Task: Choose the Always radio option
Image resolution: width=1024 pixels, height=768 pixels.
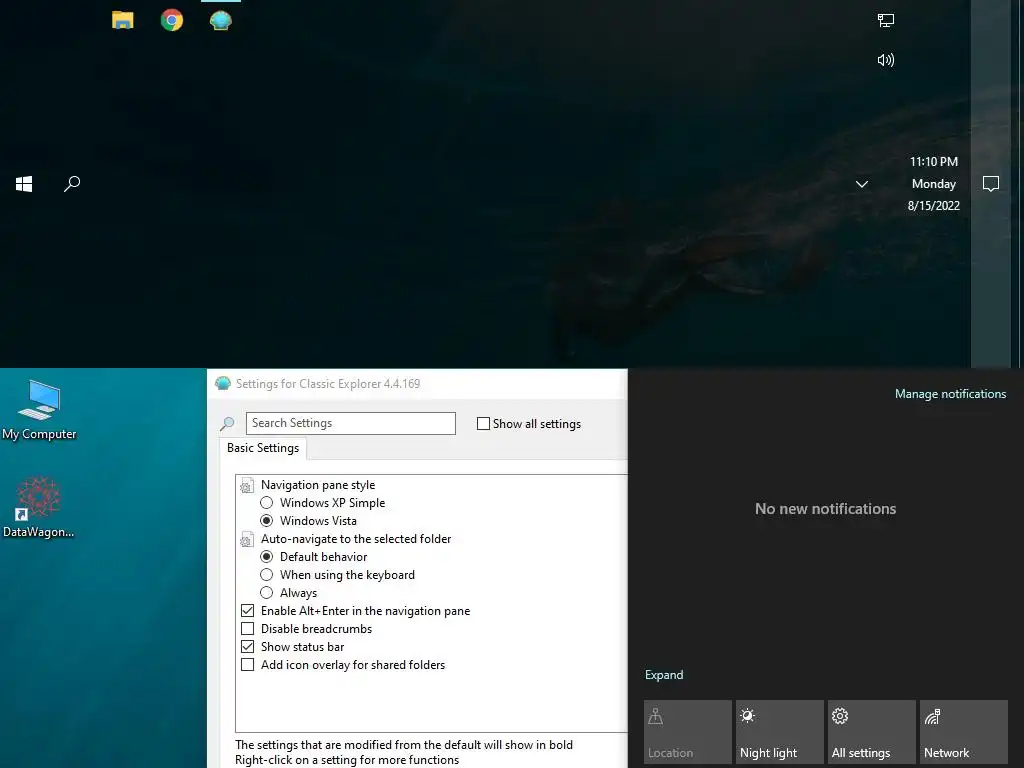Action: [x=266, y=593]
